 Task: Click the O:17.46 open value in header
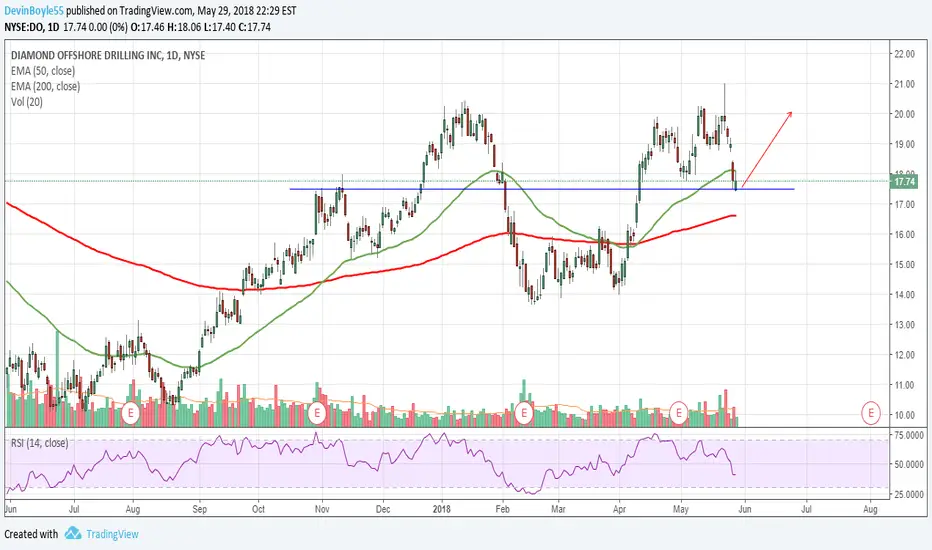pyautogui.click(x=149, y=27)
